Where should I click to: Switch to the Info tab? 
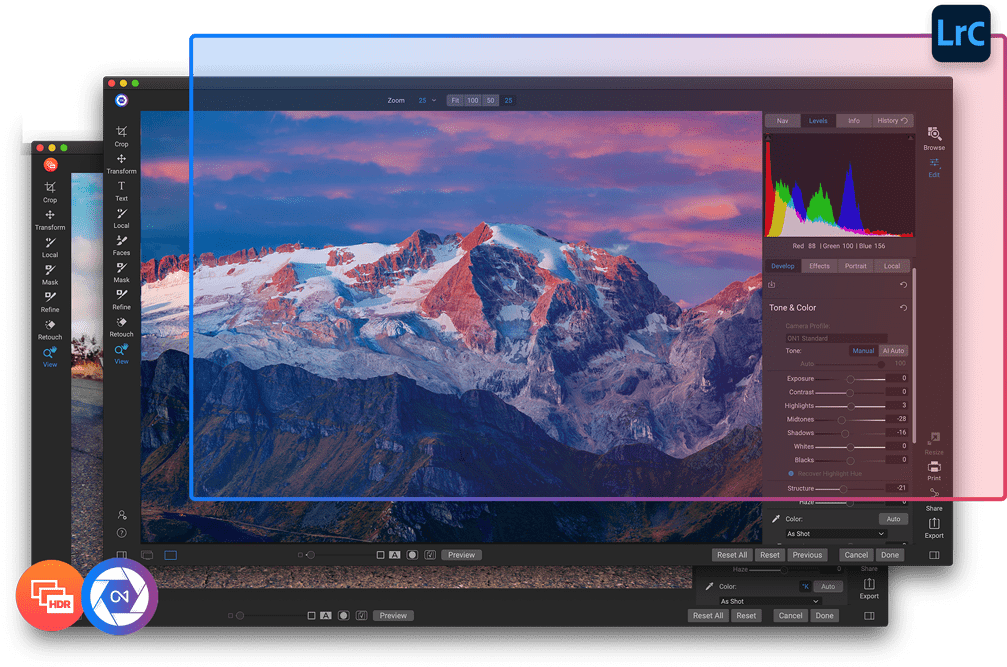click(854, 121)
